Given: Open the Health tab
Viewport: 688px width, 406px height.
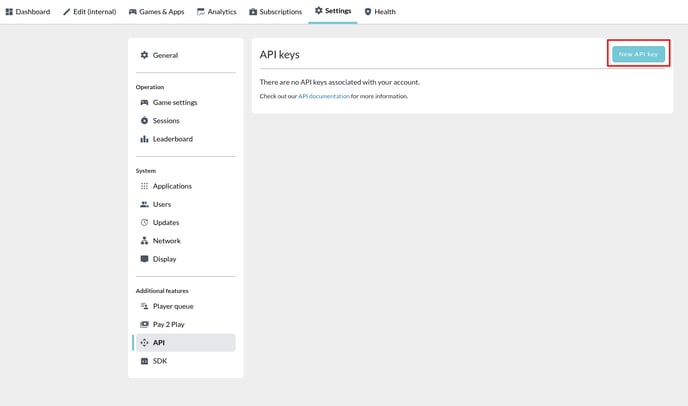Looking at the screenshot, I should 380,12.
